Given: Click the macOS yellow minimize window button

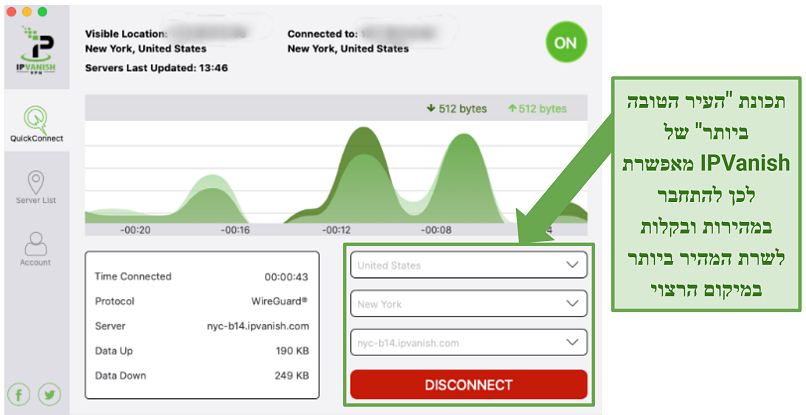Looking at the screenshot, I should point(27,11).
